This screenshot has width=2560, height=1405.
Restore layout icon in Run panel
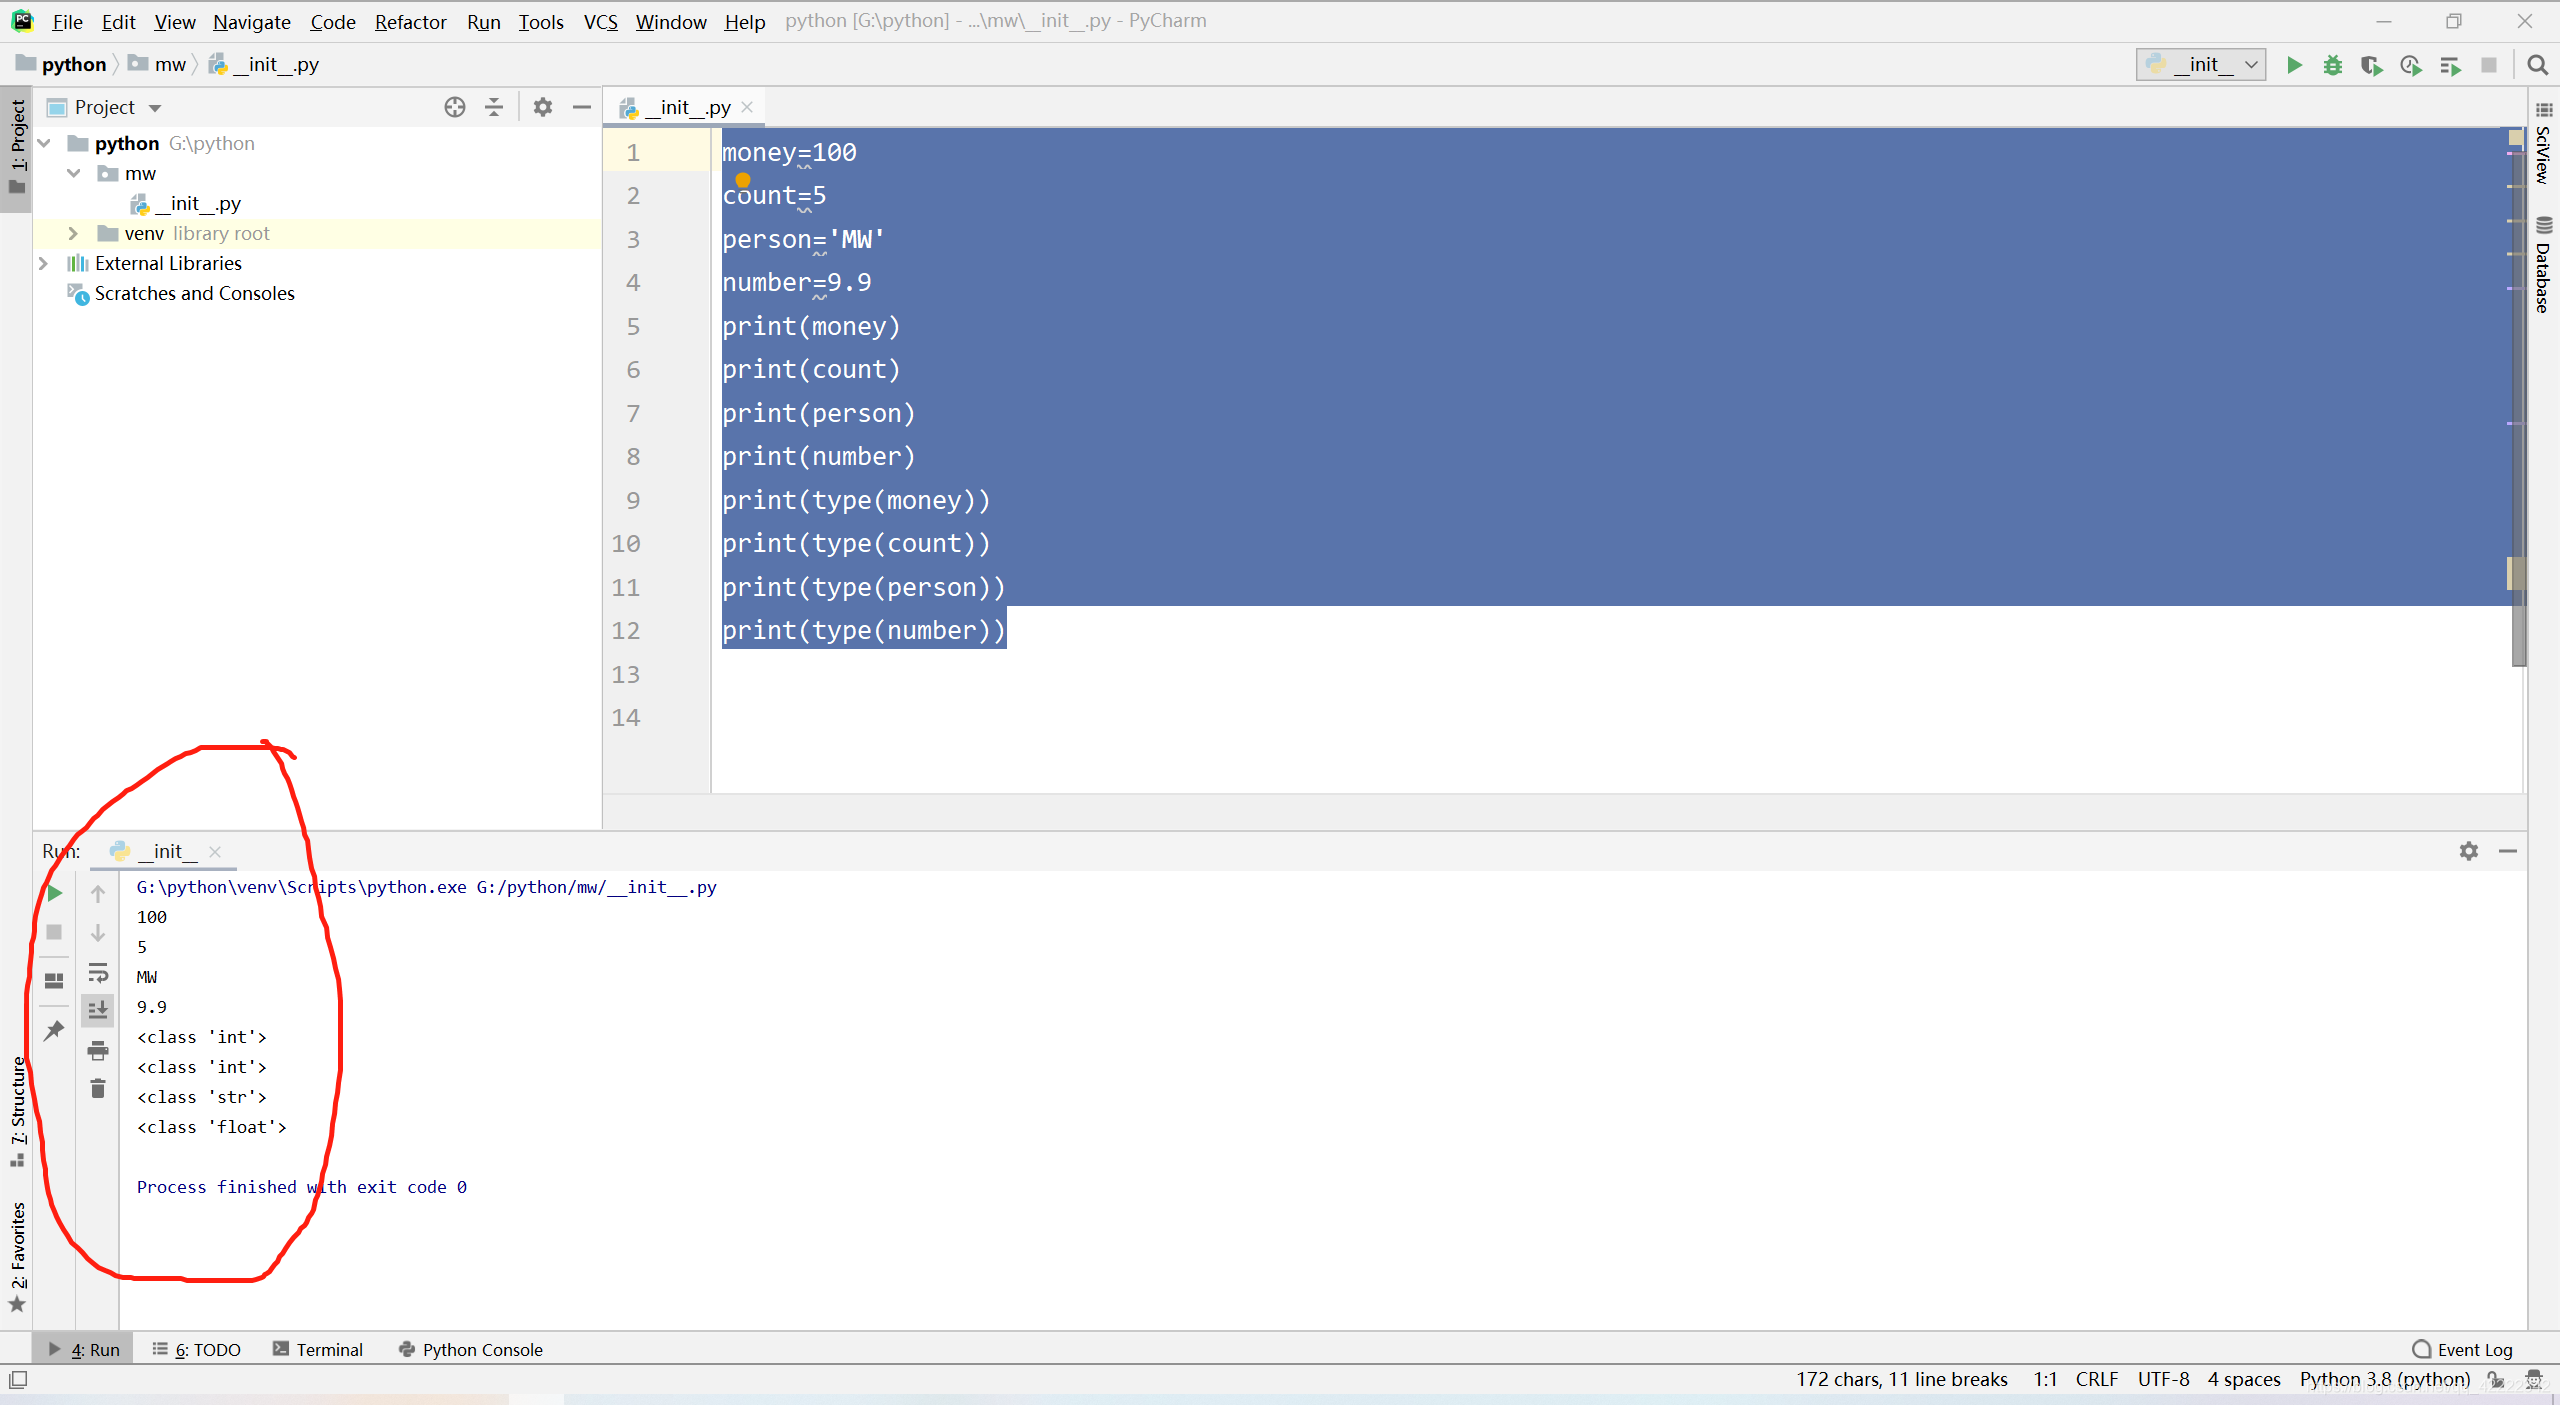55,981
